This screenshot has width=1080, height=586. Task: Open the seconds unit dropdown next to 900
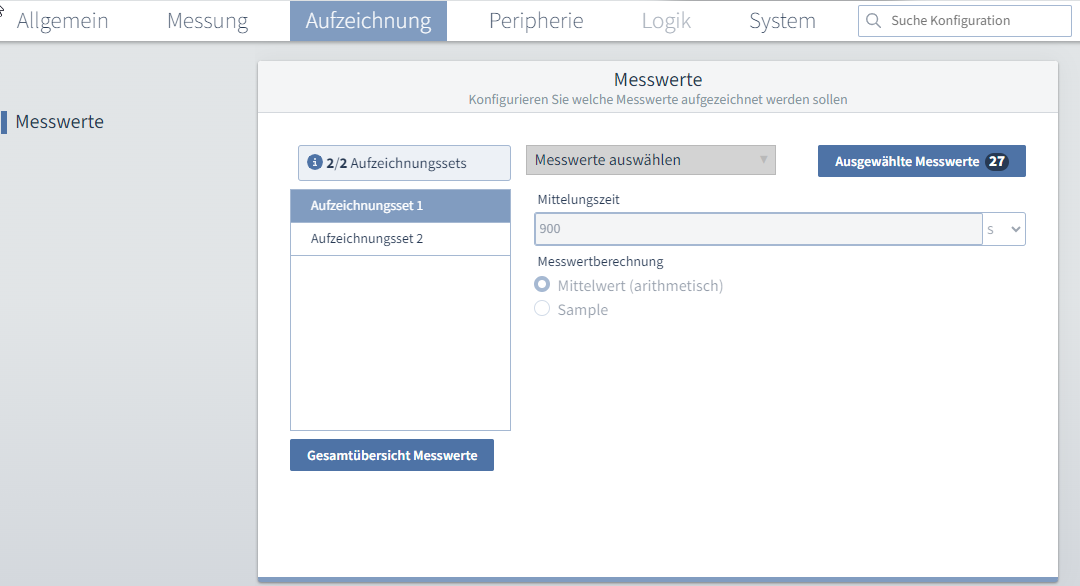coord(1003,228)
